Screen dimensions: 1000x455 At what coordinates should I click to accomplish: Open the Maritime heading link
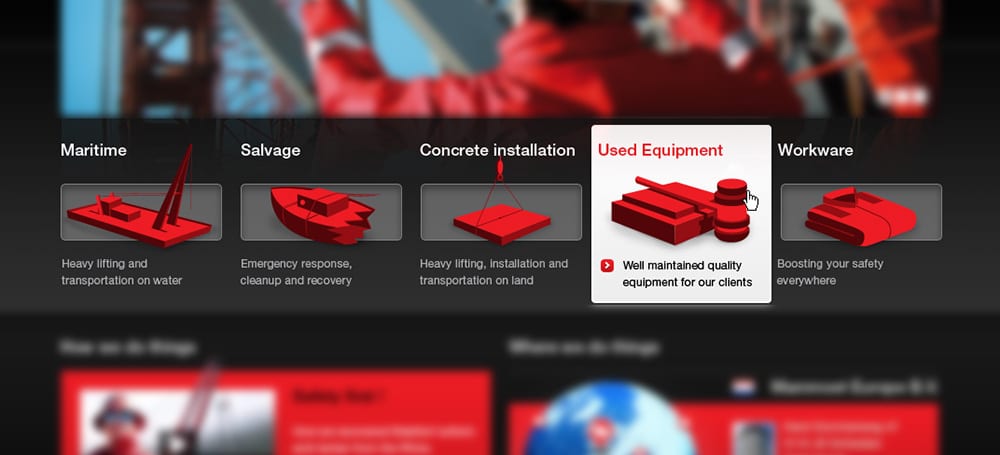click(93, 150)
